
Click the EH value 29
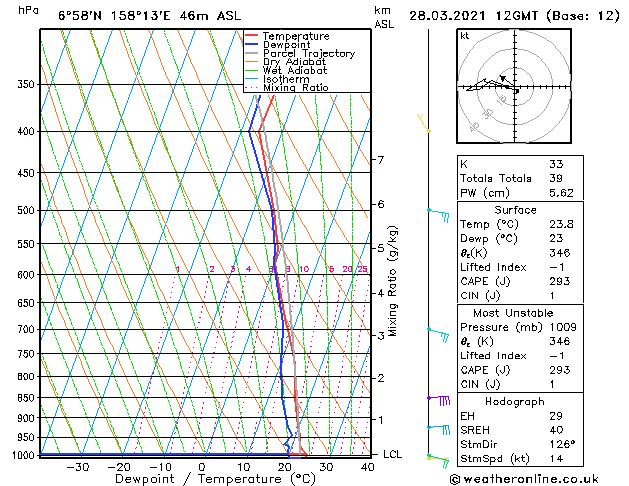click(x=556, y=416)
